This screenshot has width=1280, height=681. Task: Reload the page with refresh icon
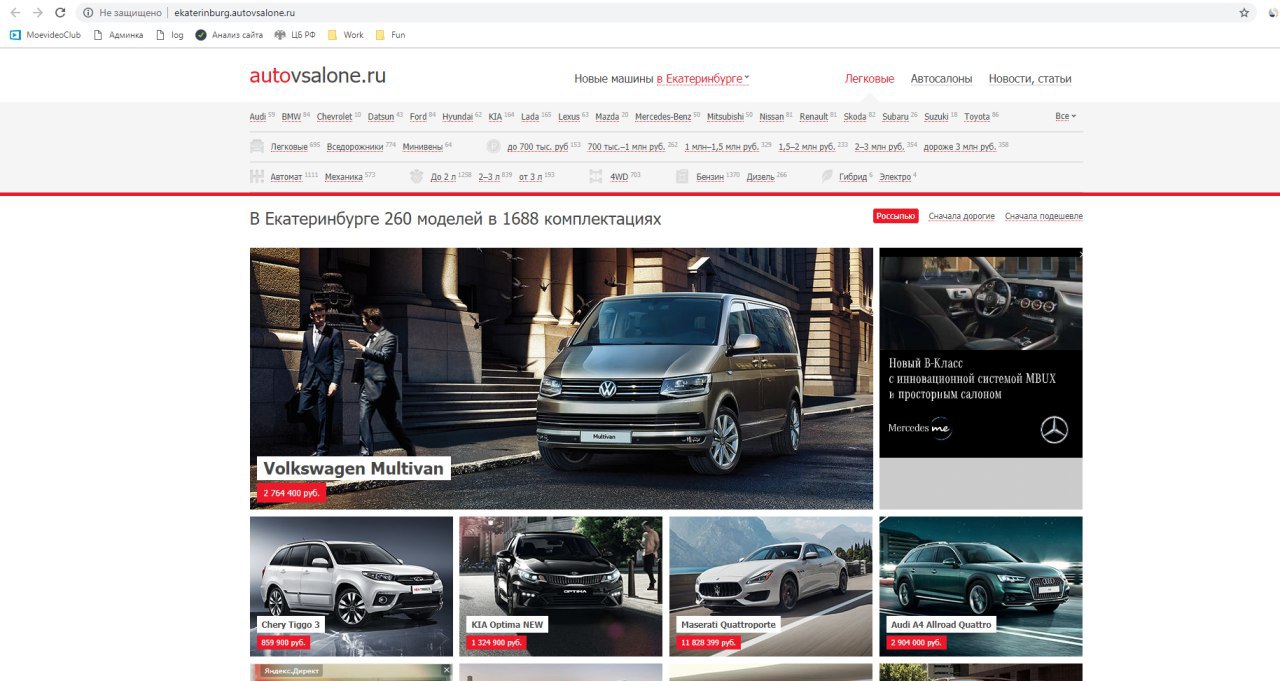pyautogui.click(x=60, y=13)
